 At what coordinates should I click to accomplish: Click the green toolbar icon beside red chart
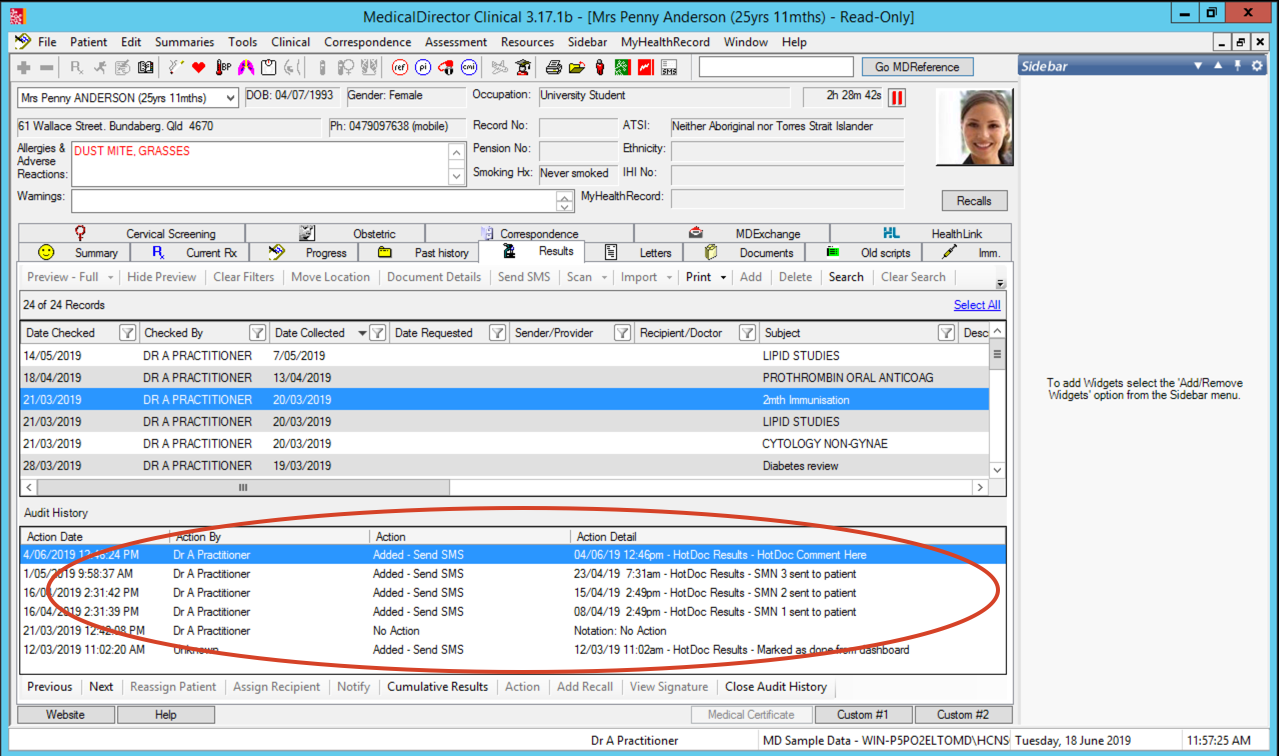point(622,67)
